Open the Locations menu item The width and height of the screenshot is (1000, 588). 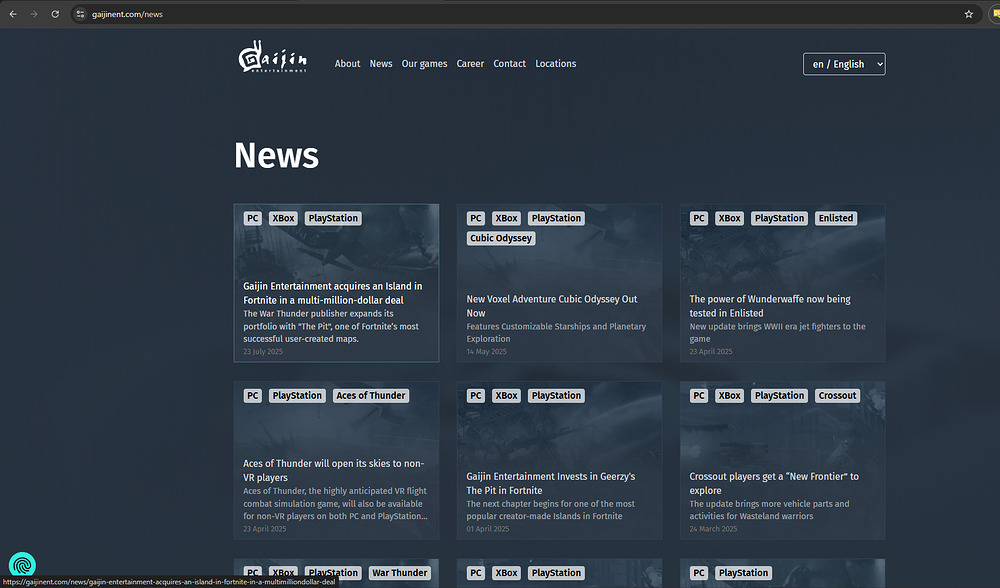(555, 64)
